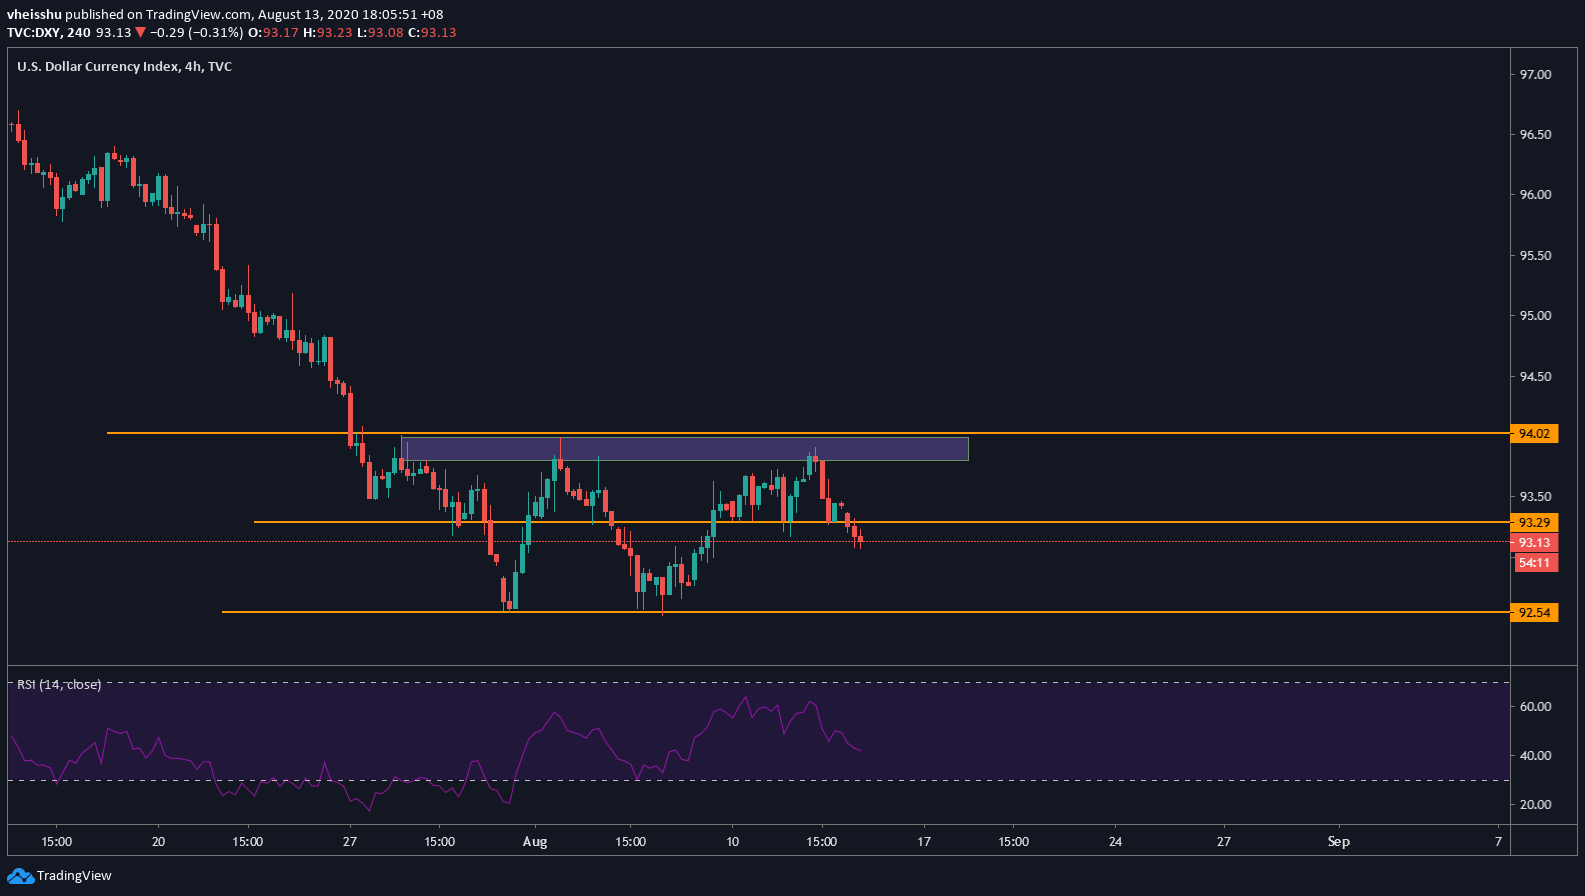The height and width of the screenshot is (896, 1585).
Task: Click the 7 date label on time axis
Action: [1498, 842]
